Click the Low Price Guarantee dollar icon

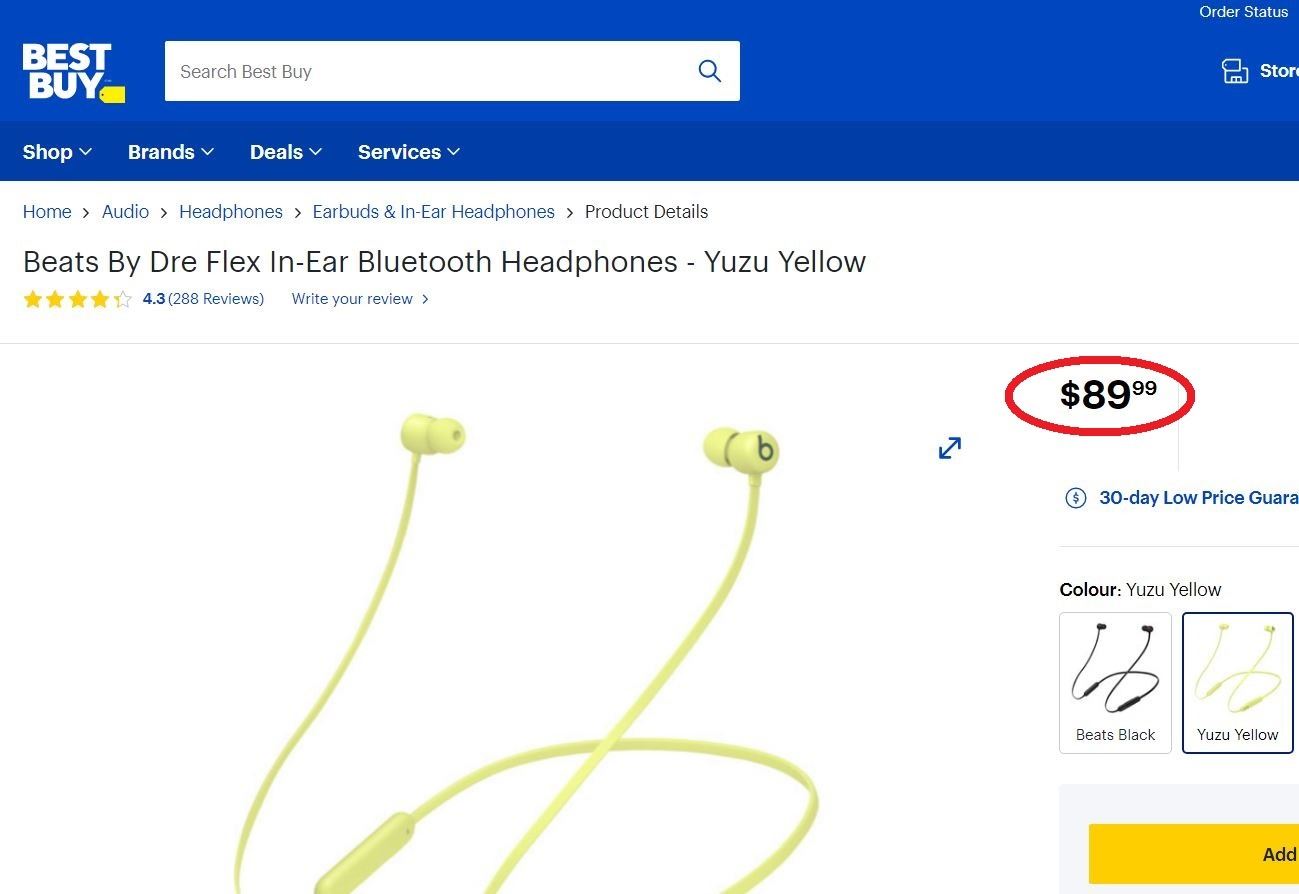click(x=1076, y=498)
